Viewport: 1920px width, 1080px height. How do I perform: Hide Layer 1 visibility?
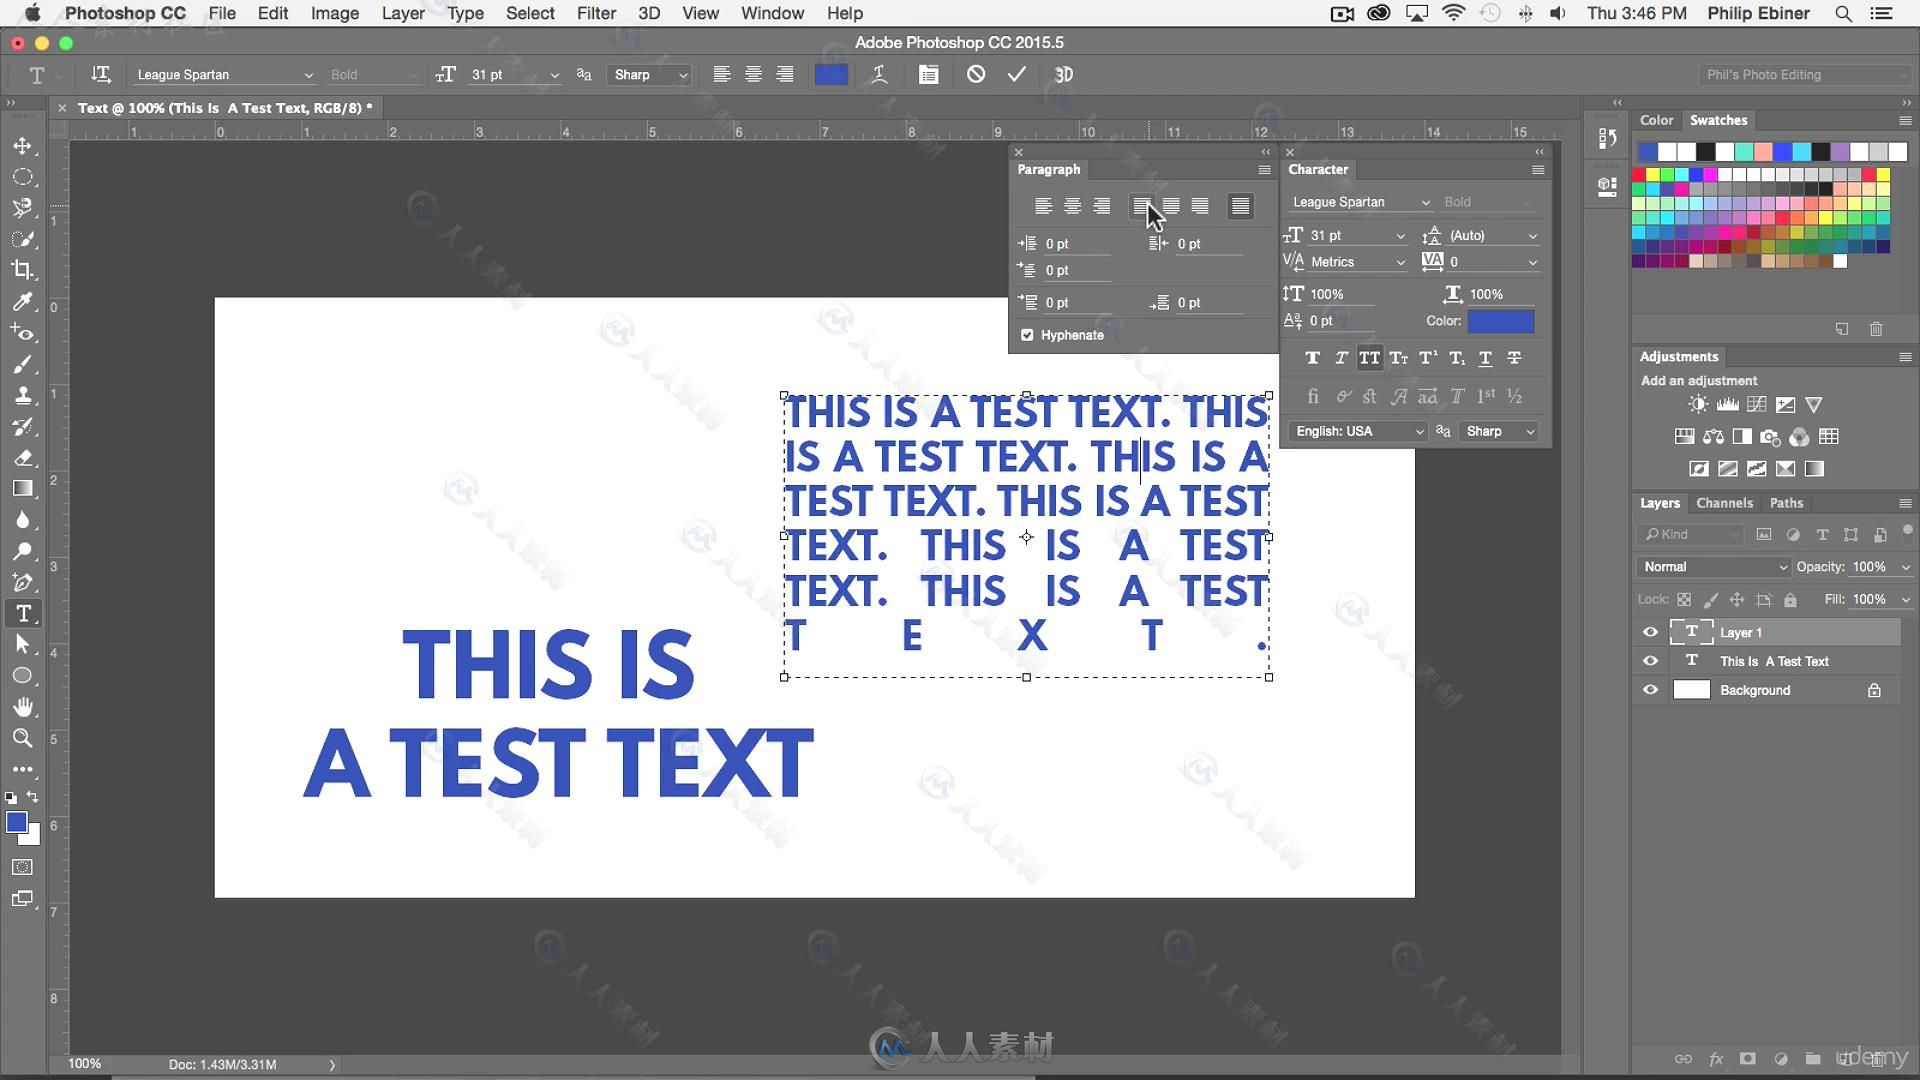click(1650, 632)
